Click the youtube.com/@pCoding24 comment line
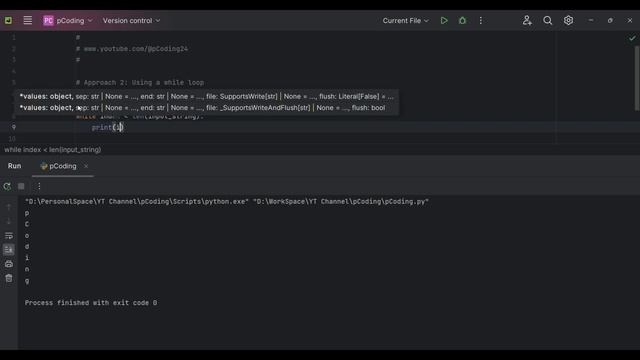The height and width of the screenshot is (360, 640). [x=131, y=49]
